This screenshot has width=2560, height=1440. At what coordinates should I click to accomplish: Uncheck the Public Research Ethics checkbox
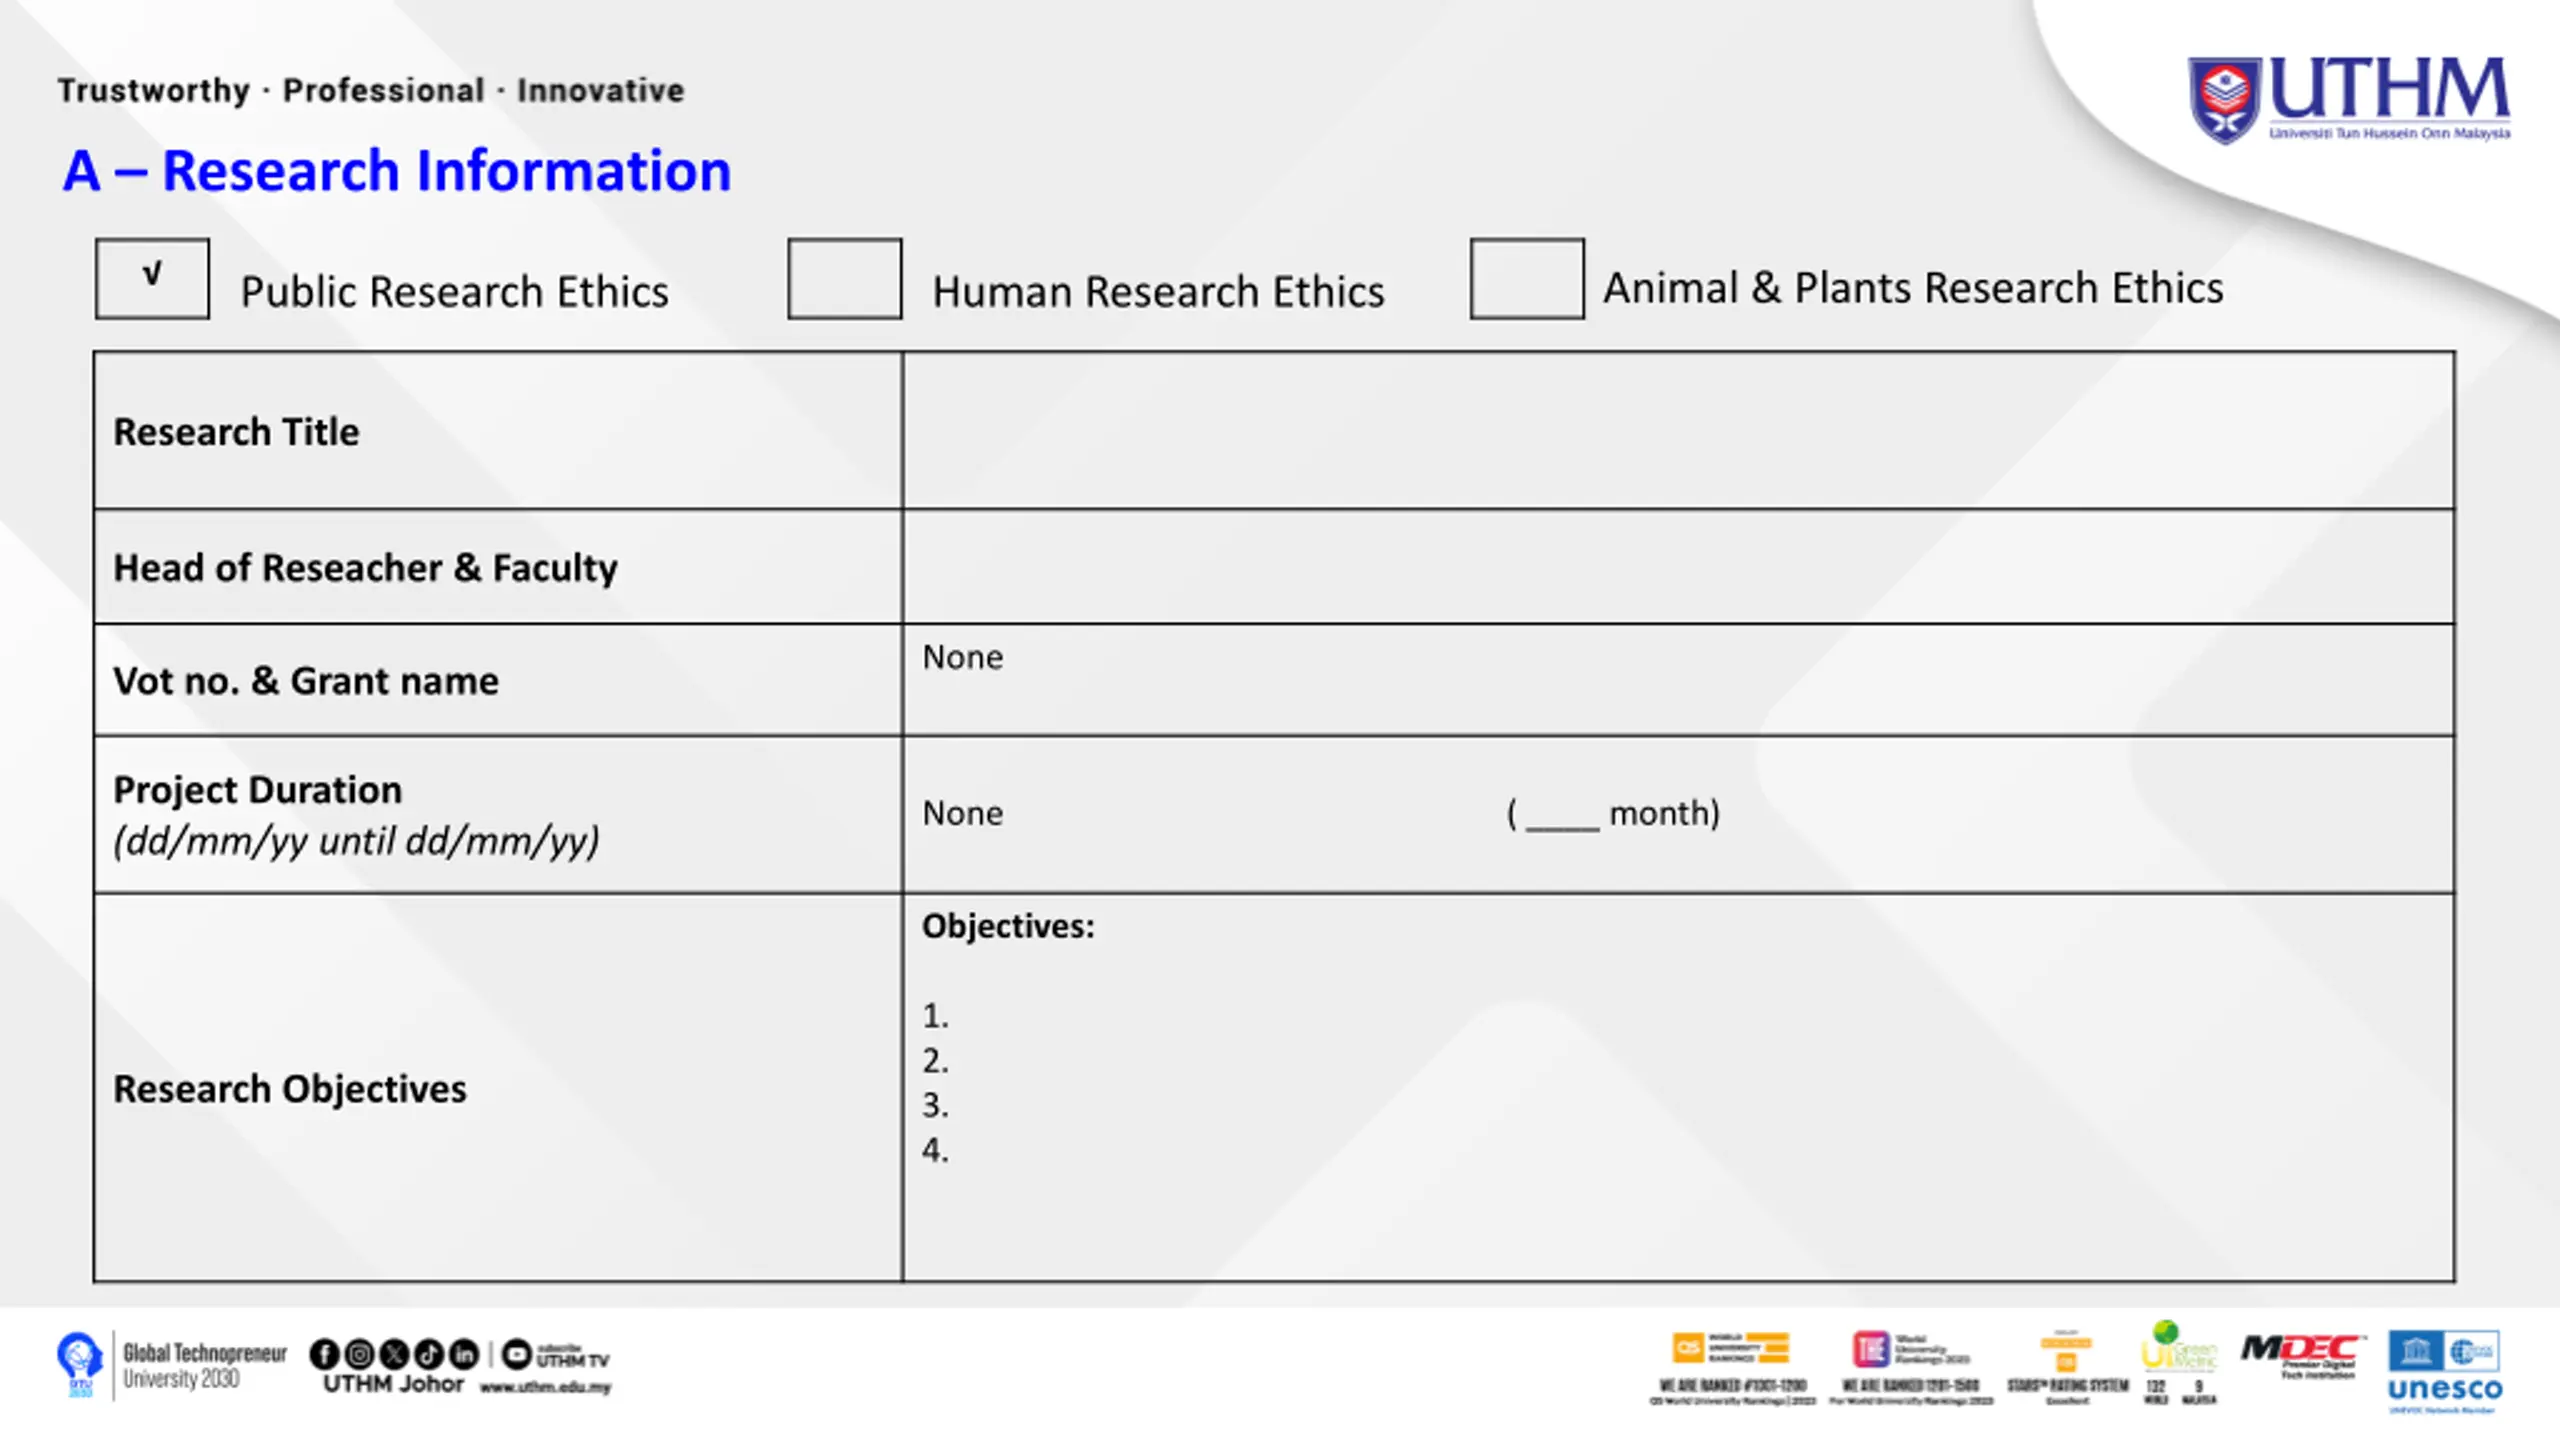(152, 279)
